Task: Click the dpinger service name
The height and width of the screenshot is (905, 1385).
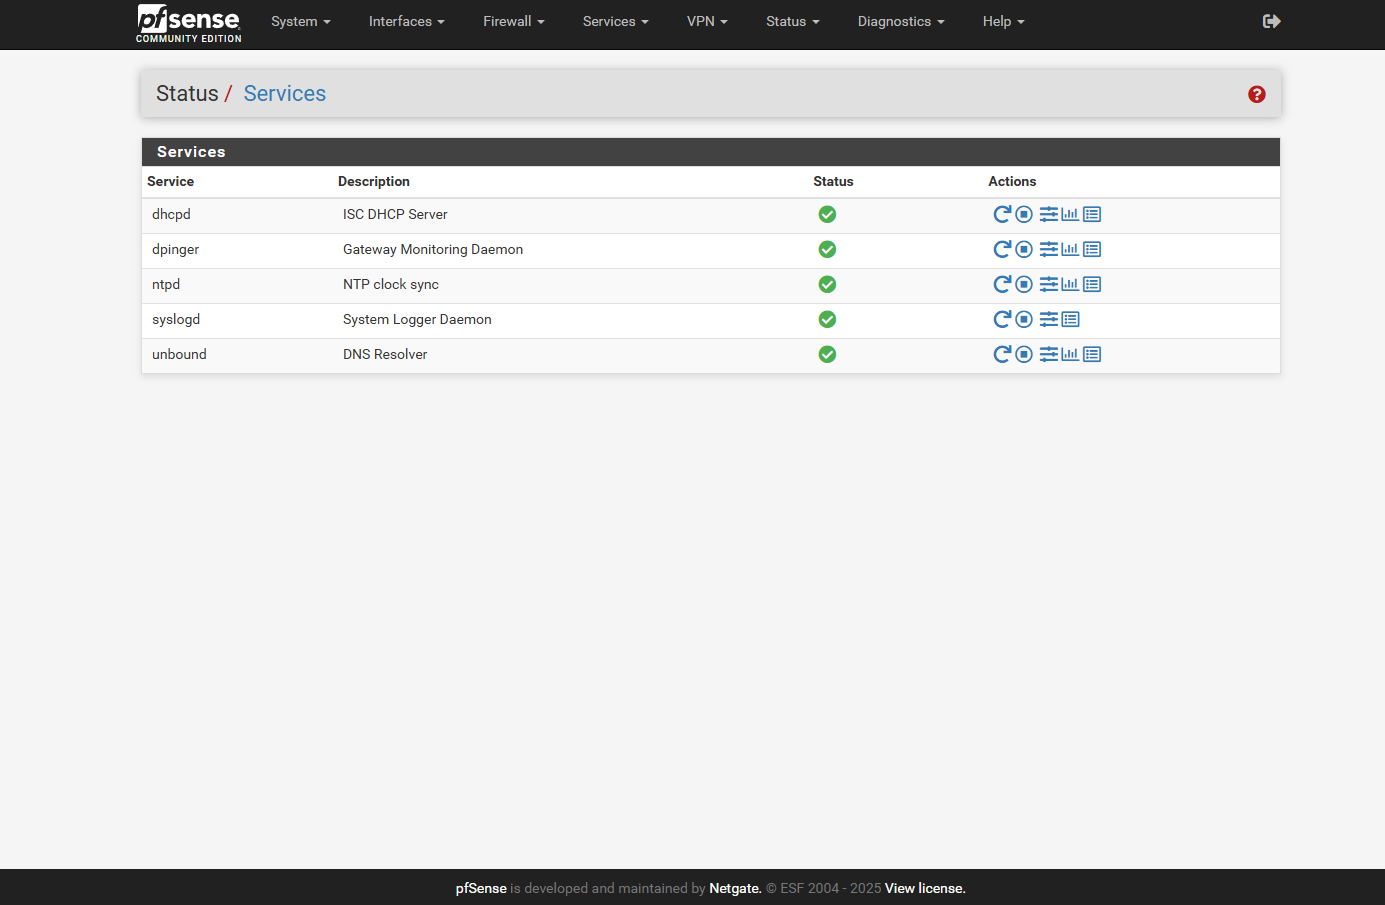Action: [x=176, y=249]
